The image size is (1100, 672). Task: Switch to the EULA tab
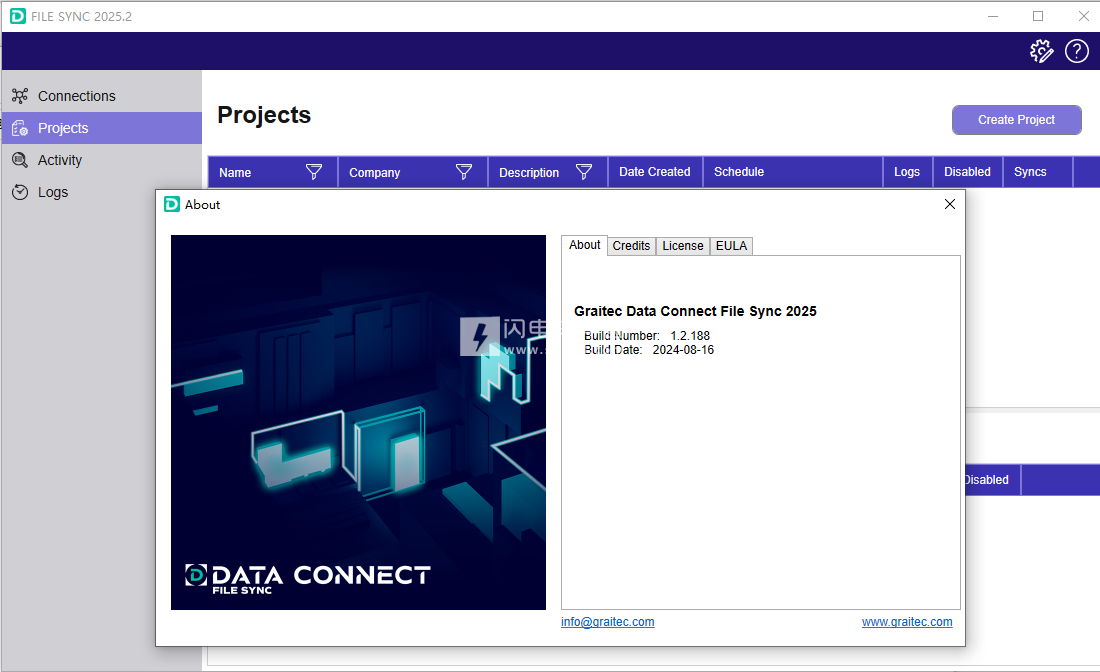pos(731,246)
